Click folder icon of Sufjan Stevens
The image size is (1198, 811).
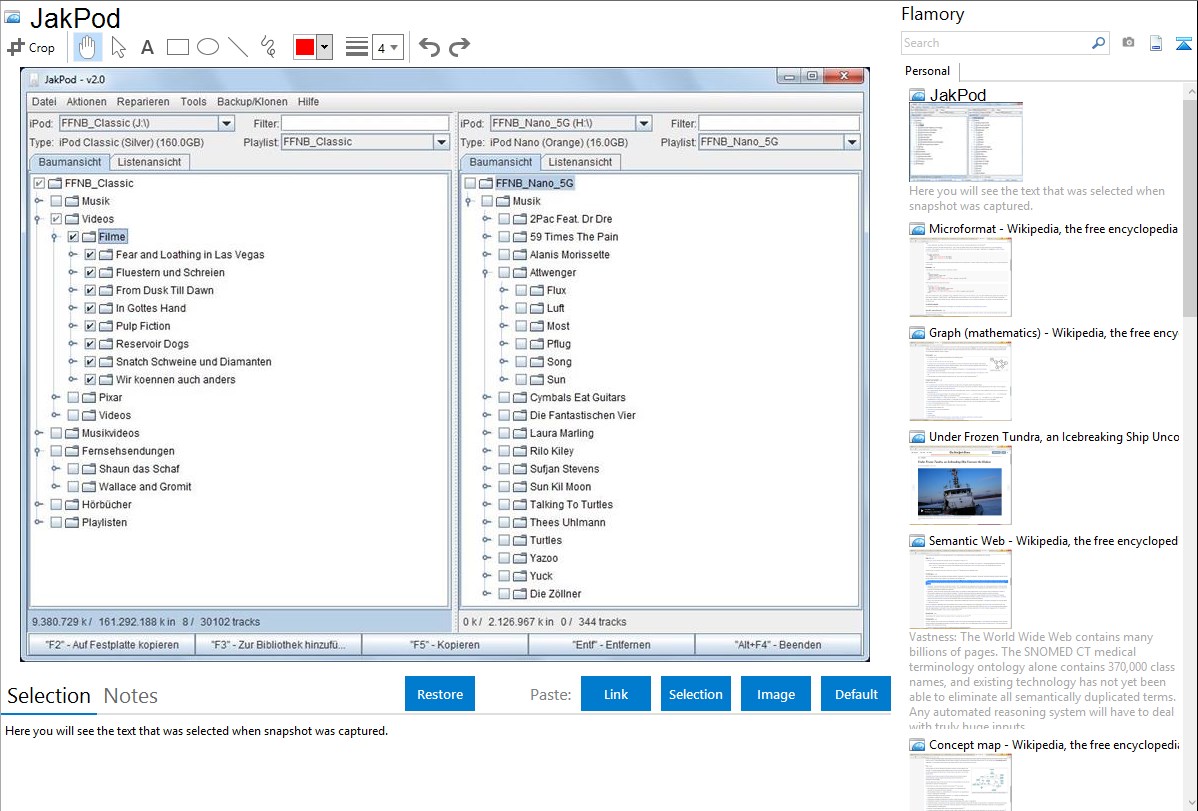pos(520,469)
